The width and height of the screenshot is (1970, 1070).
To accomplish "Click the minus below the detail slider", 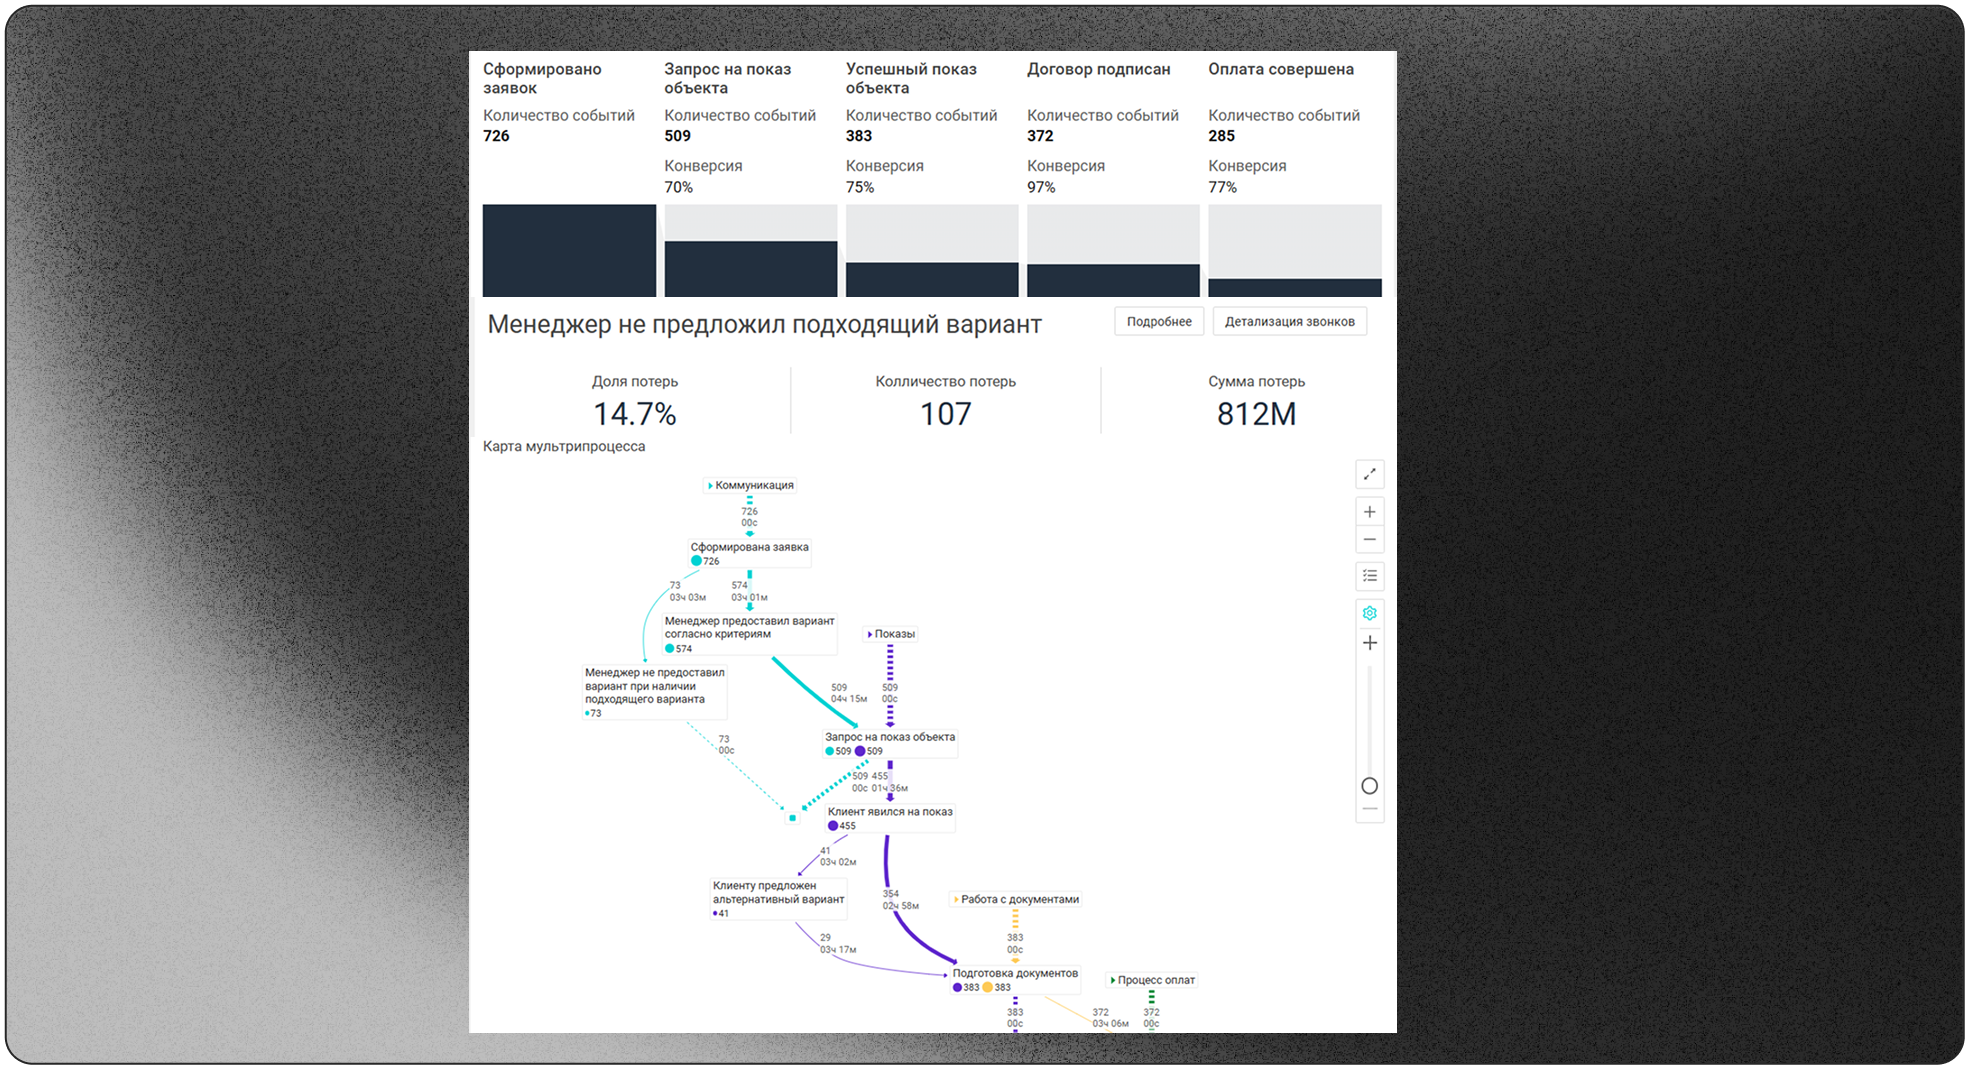I will (1369, 809).
